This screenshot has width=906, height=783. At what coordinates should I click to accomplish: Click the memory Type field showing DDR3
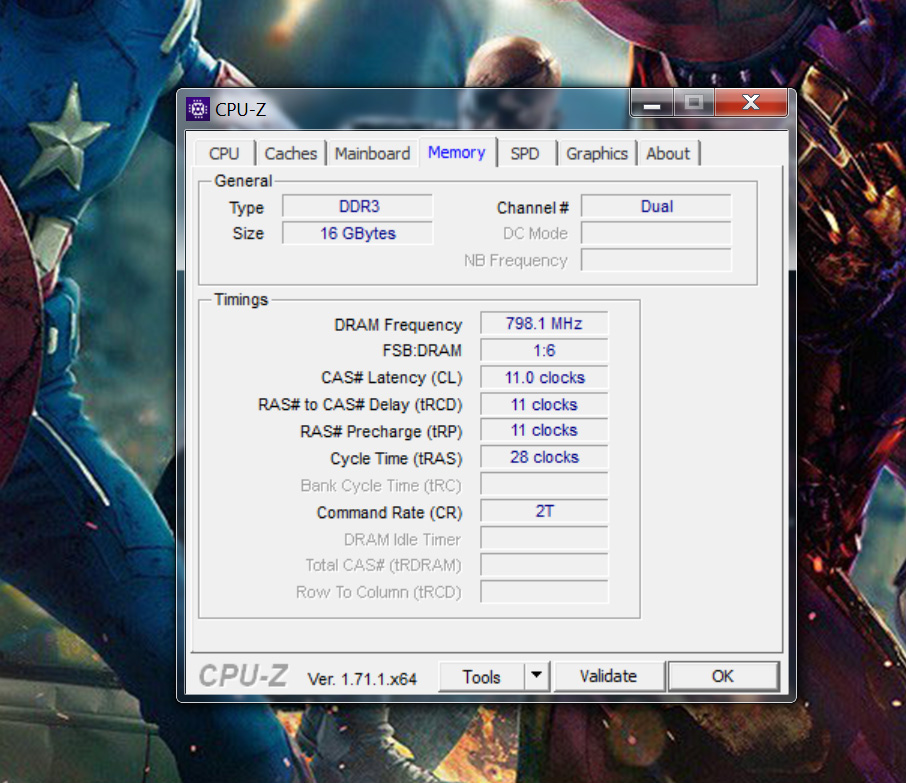pyautogui.click(x=358, y=206)
